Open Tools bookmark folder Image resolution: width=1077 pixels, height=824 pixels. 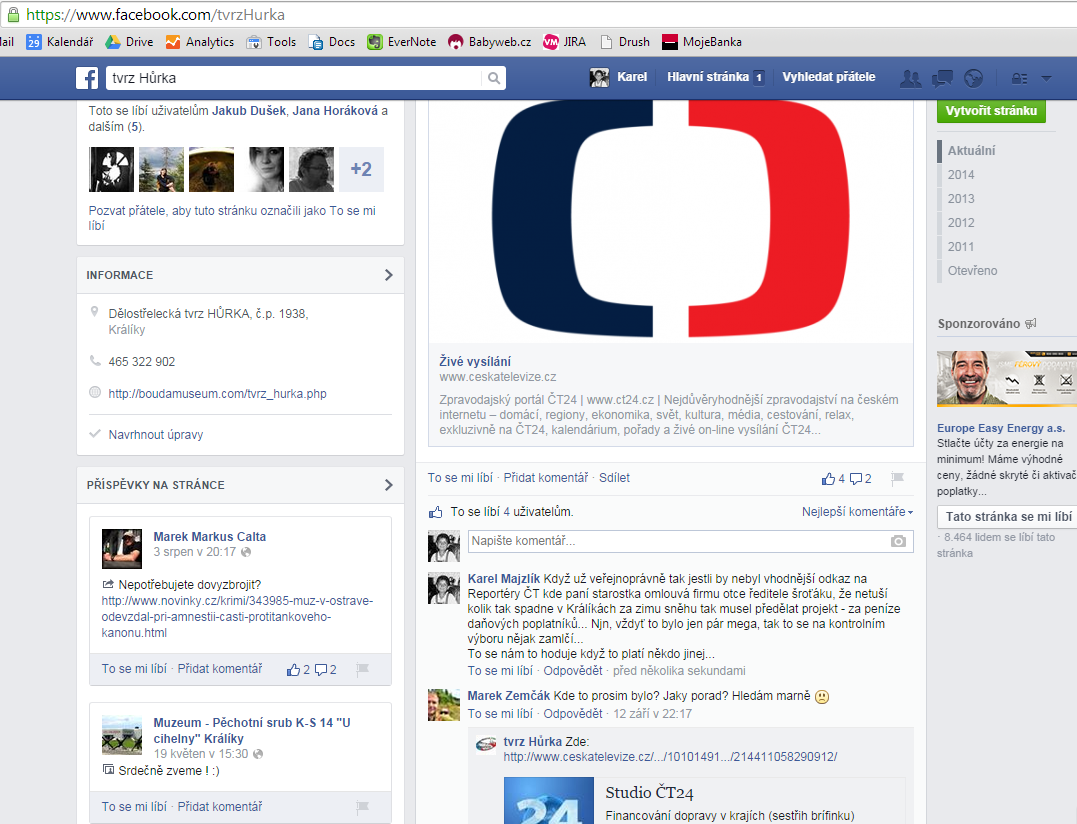pyautogui.click(x=272, y=42)
